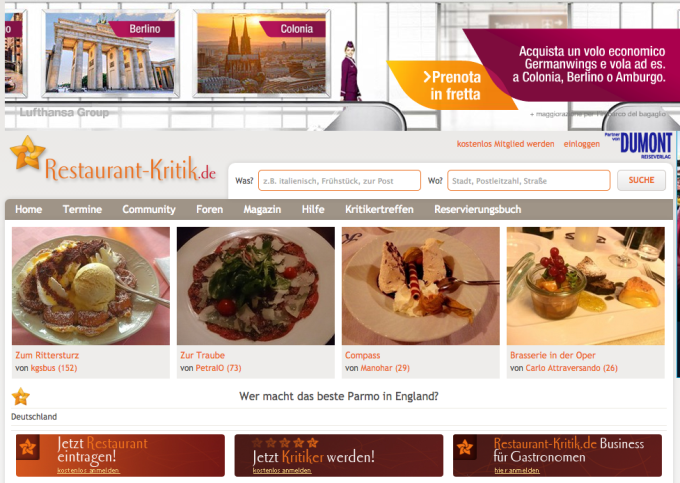680x483 pixels.
Task: Click the star icon beside Parmo headline
Action: (20, 396)
